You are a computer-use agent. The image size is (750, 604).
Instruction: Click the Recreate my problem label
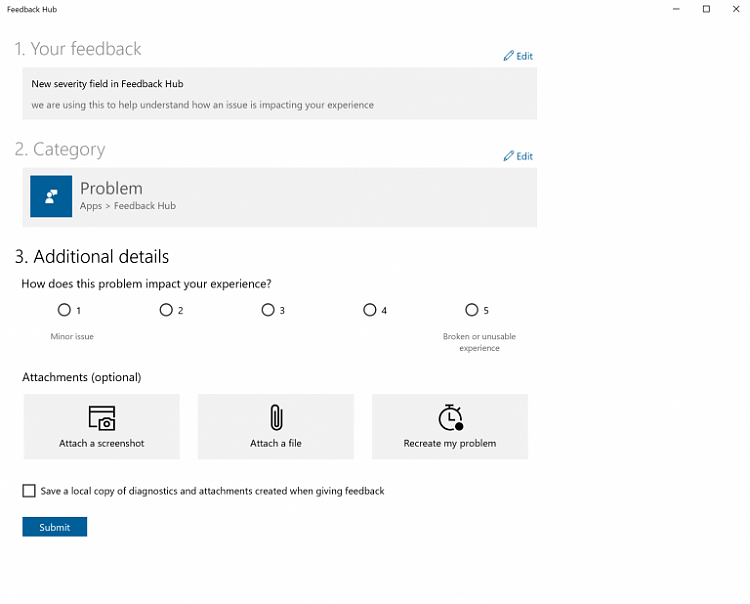[x=450, y=443]
